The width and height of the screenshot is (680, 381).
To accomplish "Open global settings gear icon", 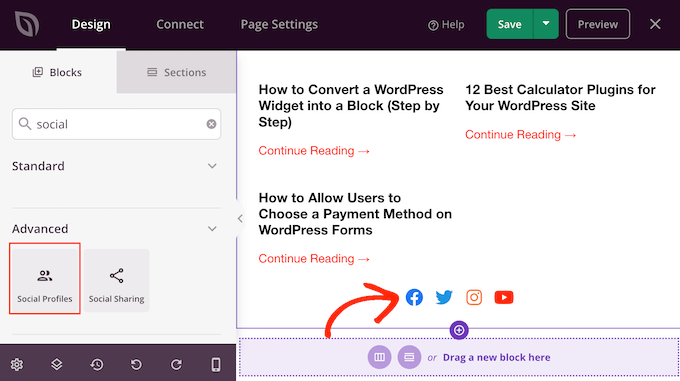I will pos(17,365).
